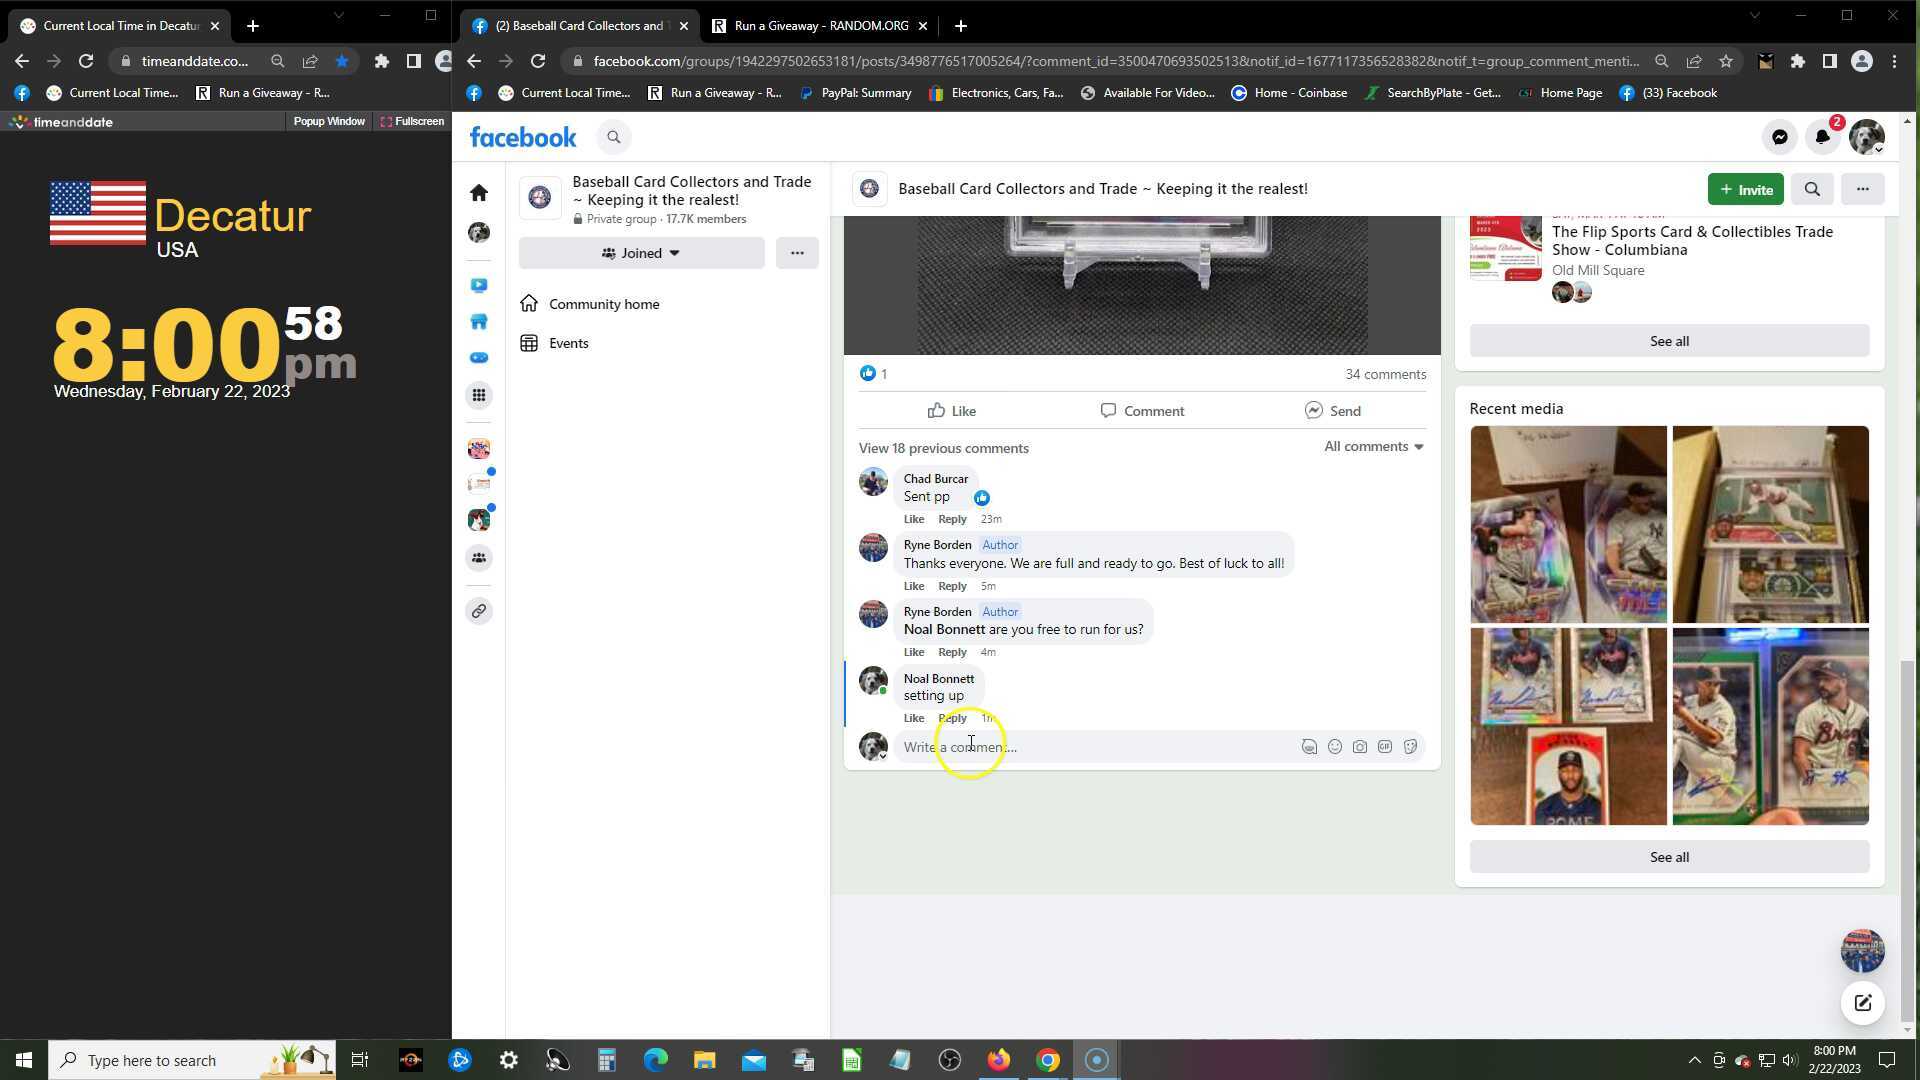The image size is (1920, 1080).
Task: Click the Write a comment field
Action: pyautogui.click(x=1090, y=747)
